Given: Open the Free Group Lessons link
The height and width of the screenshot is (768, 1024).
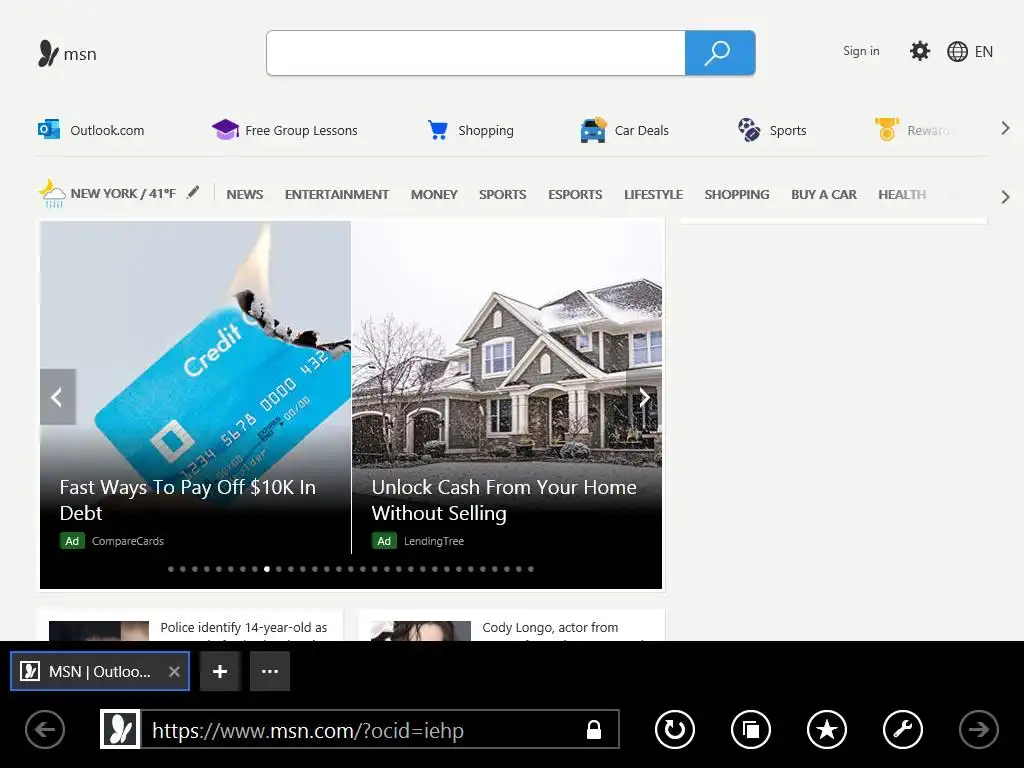Looking at the screenshot, I should pos(302,131).
